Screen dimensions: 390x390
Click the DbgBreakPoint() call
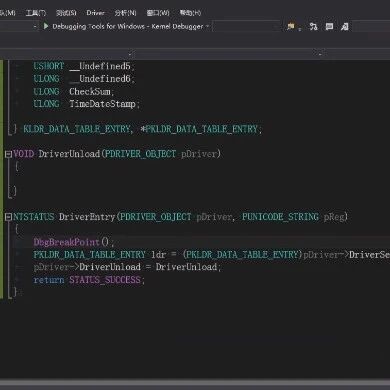tap(71, 242)
